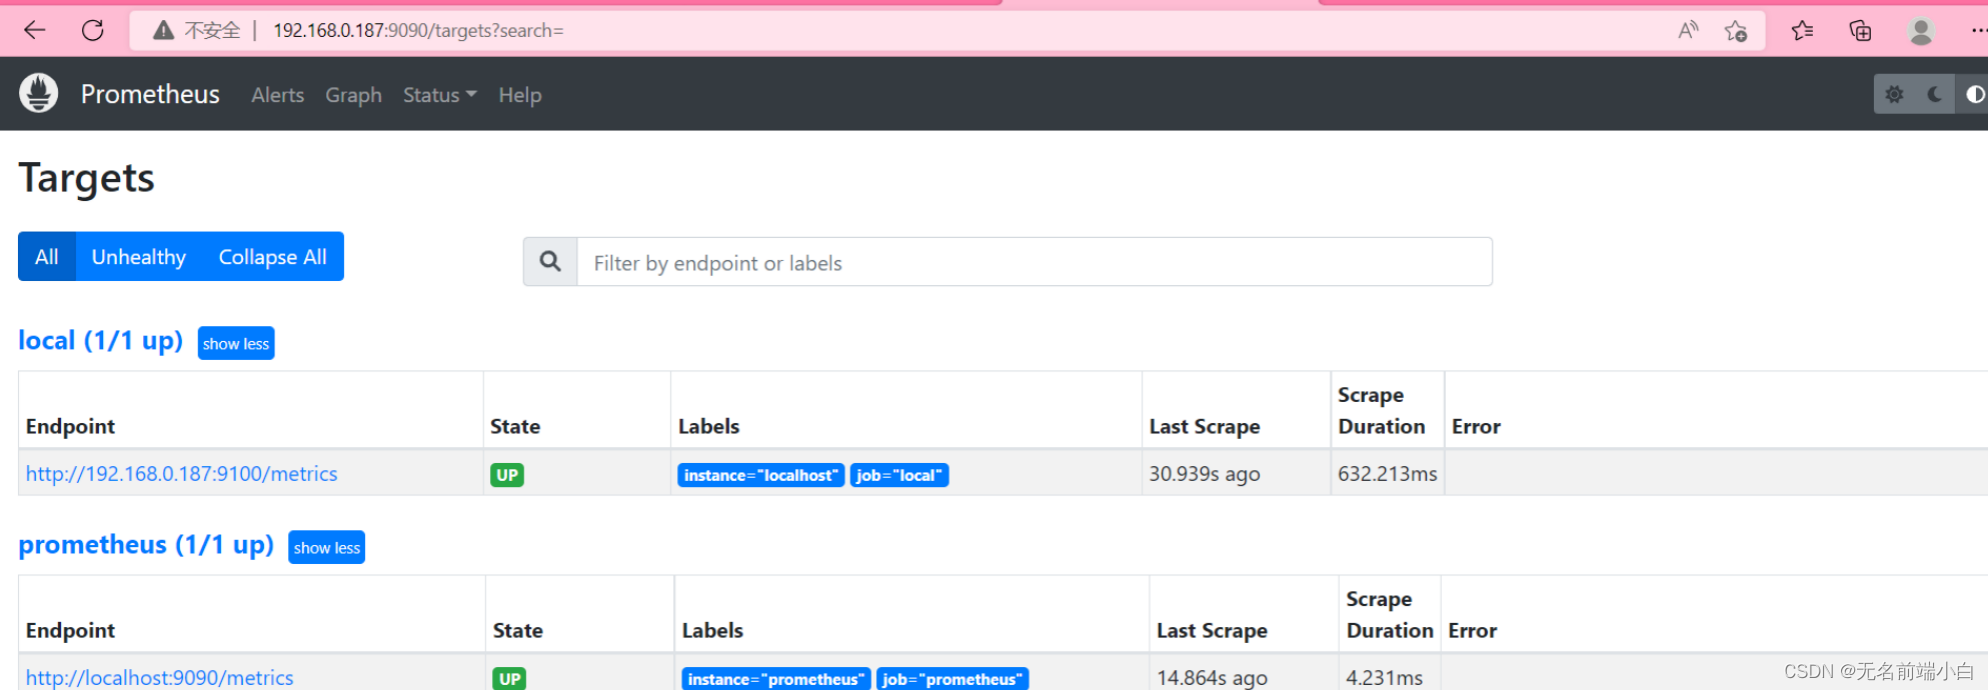This screenshot has width=1988, height=690.
Task: Expand the Status dropdown menu
Action: [x=440, y=95]
